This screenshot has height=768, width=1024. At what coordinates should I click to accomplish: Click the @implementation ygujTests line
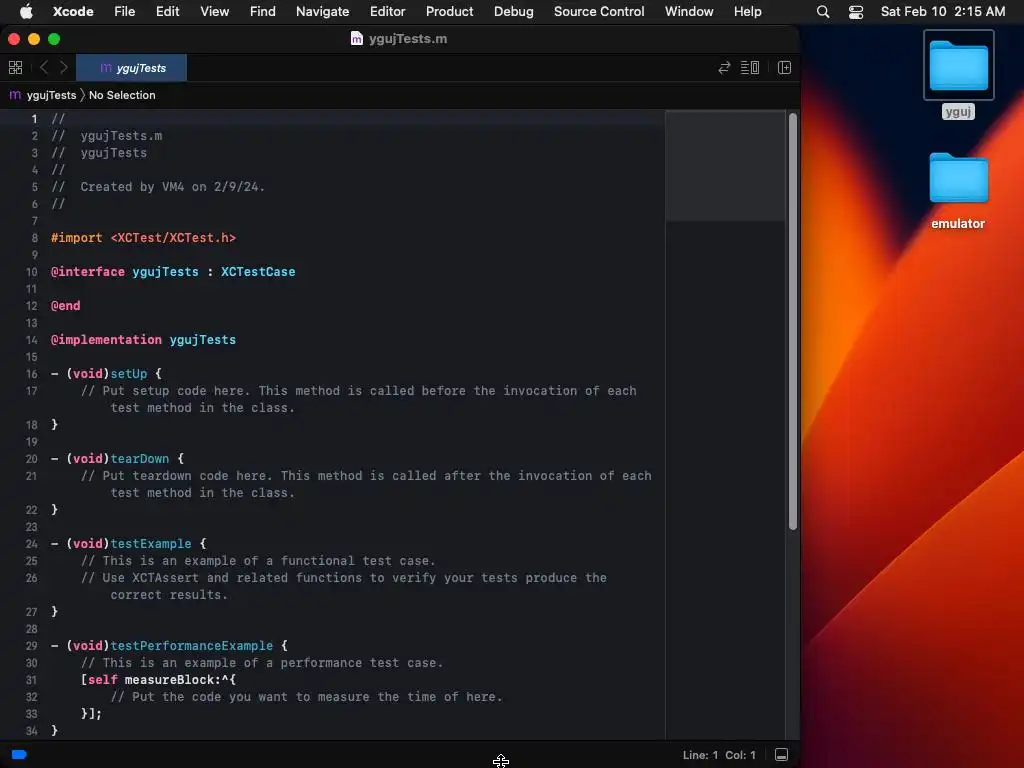click(143, 340)
